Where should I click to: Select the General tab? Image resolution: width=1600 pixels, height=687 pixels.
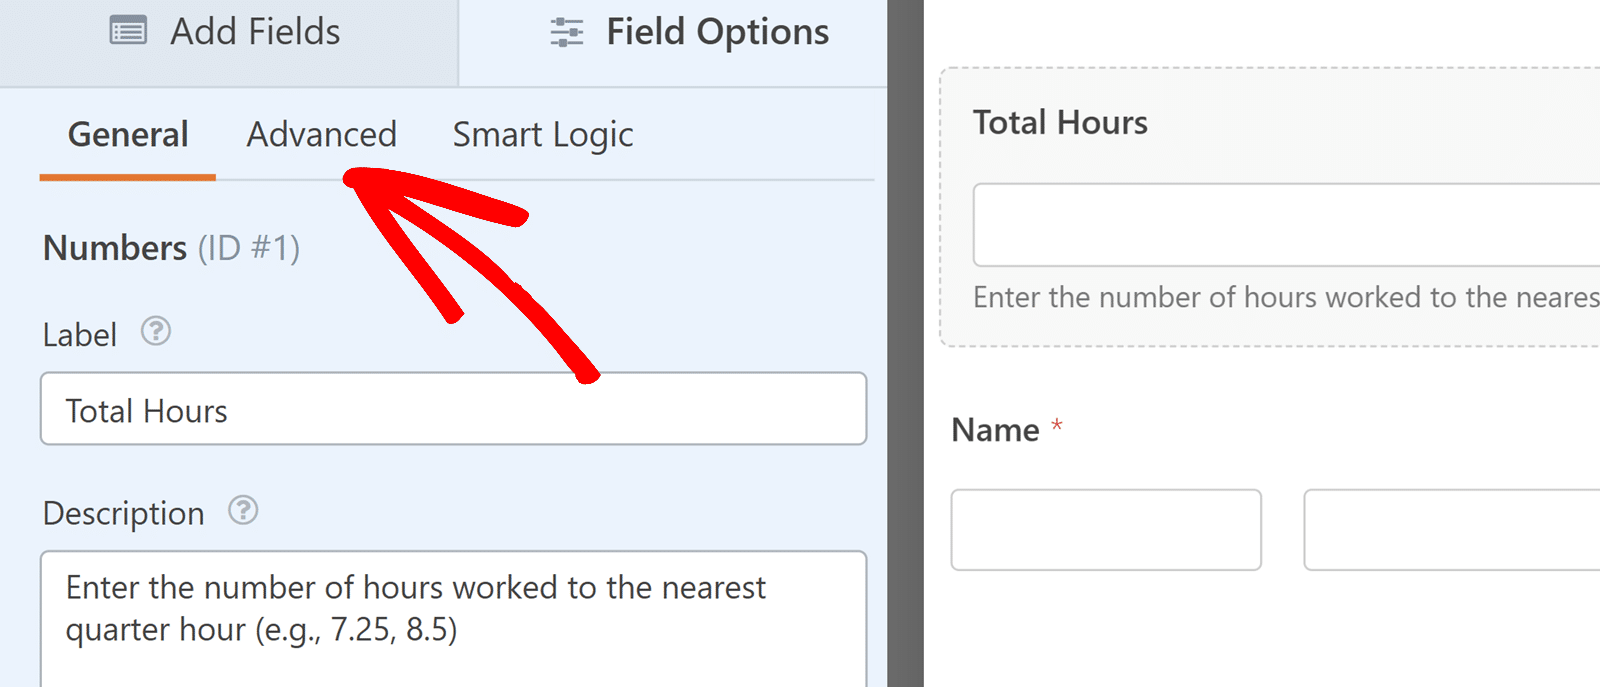pyautogui.click(x=128, y=134)
